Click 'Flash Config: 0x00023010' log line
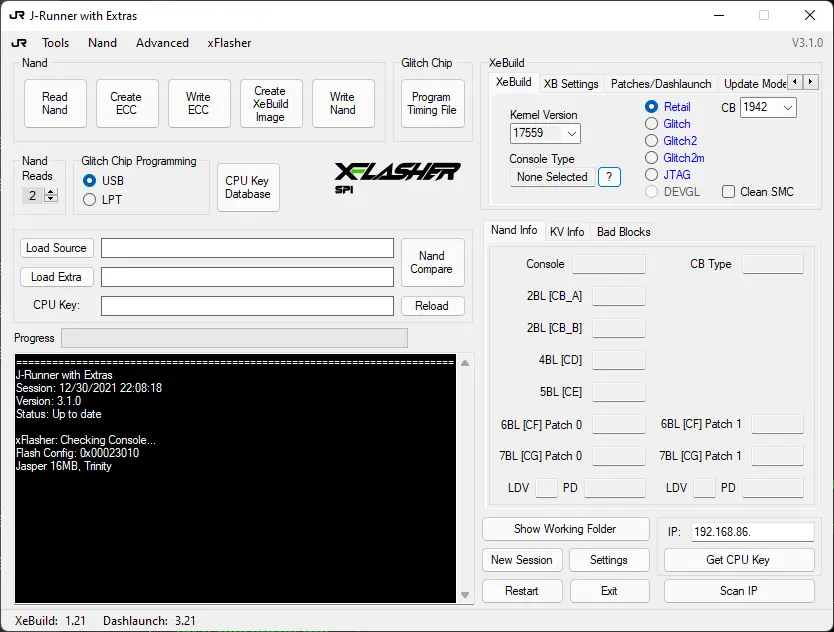This screenshot has width=834, height=632. pyautogui.click(x=77, y=453)
